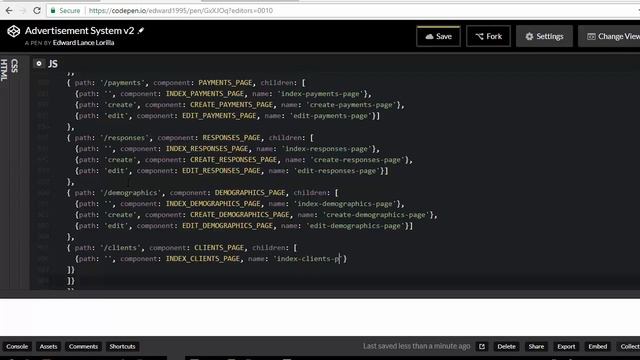The width and height of the screenshot is (640, 360).
Task: Click CREATE_RESPONSES_PAGE in code
Action: tap(233, 160)
